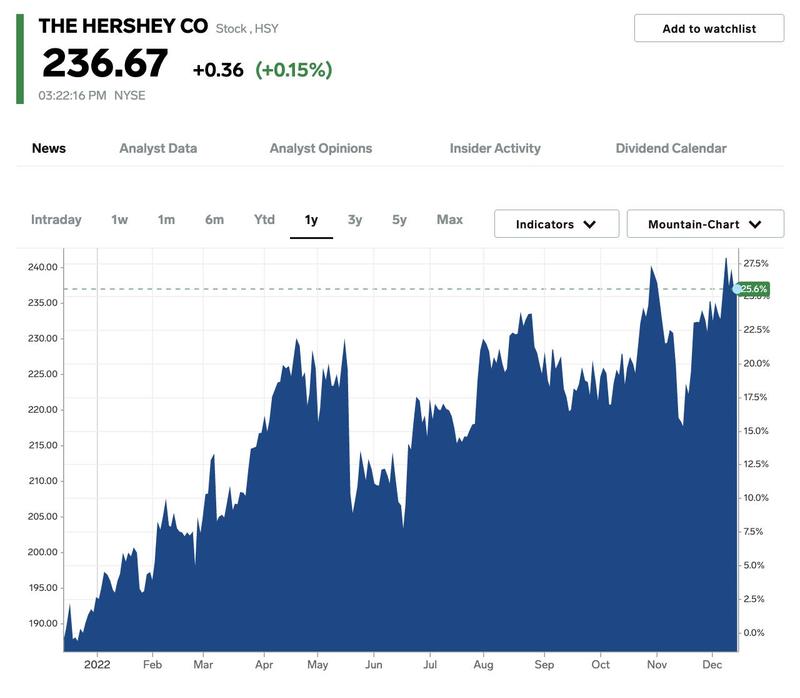Click the 2022 x-axis label
The height and width of the screenshot is (698, 800).
click(x=97, y=665)
